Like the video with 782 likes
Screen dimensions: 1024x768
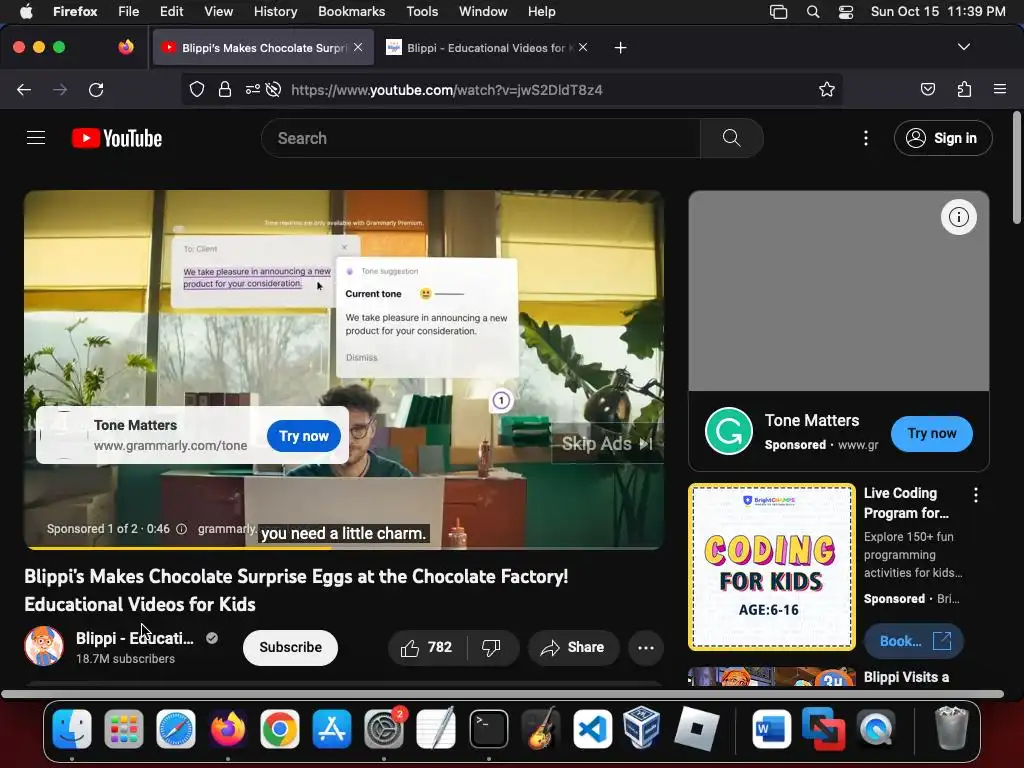click(x=427, y=647)
